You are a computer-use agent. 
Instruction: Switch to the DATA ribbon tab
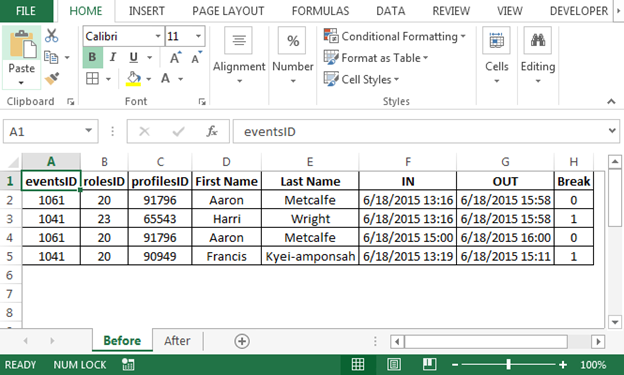click(x=390, y=11)
